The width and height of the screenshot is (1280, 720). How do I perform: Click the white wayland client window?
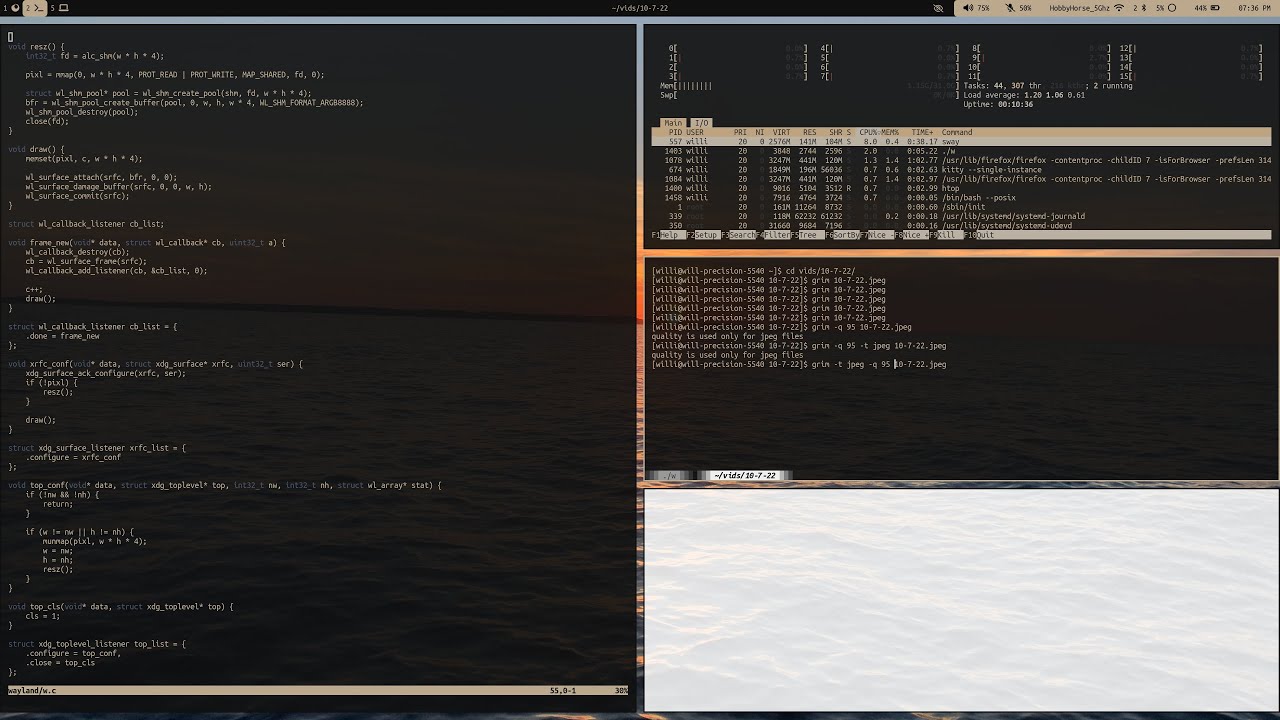point(961,600)
